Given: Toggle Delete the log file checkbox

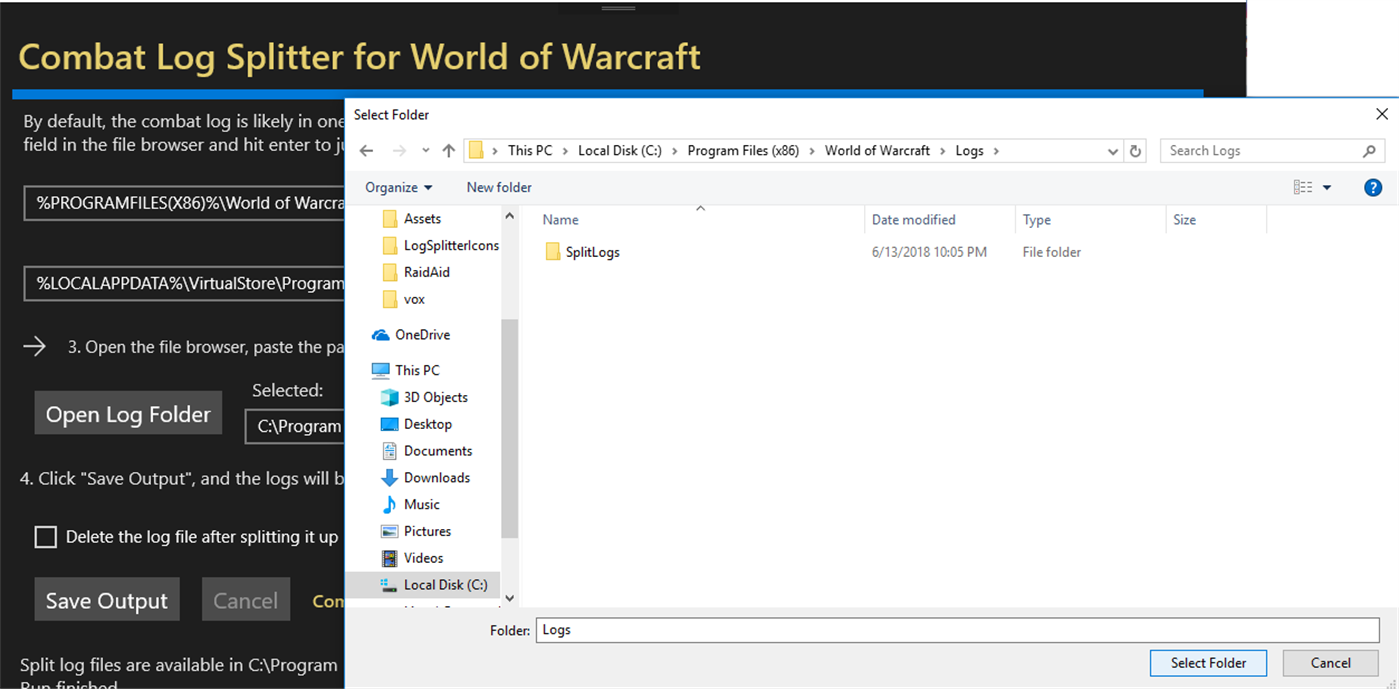Looking at the screenshot, I should click(46, 537).
